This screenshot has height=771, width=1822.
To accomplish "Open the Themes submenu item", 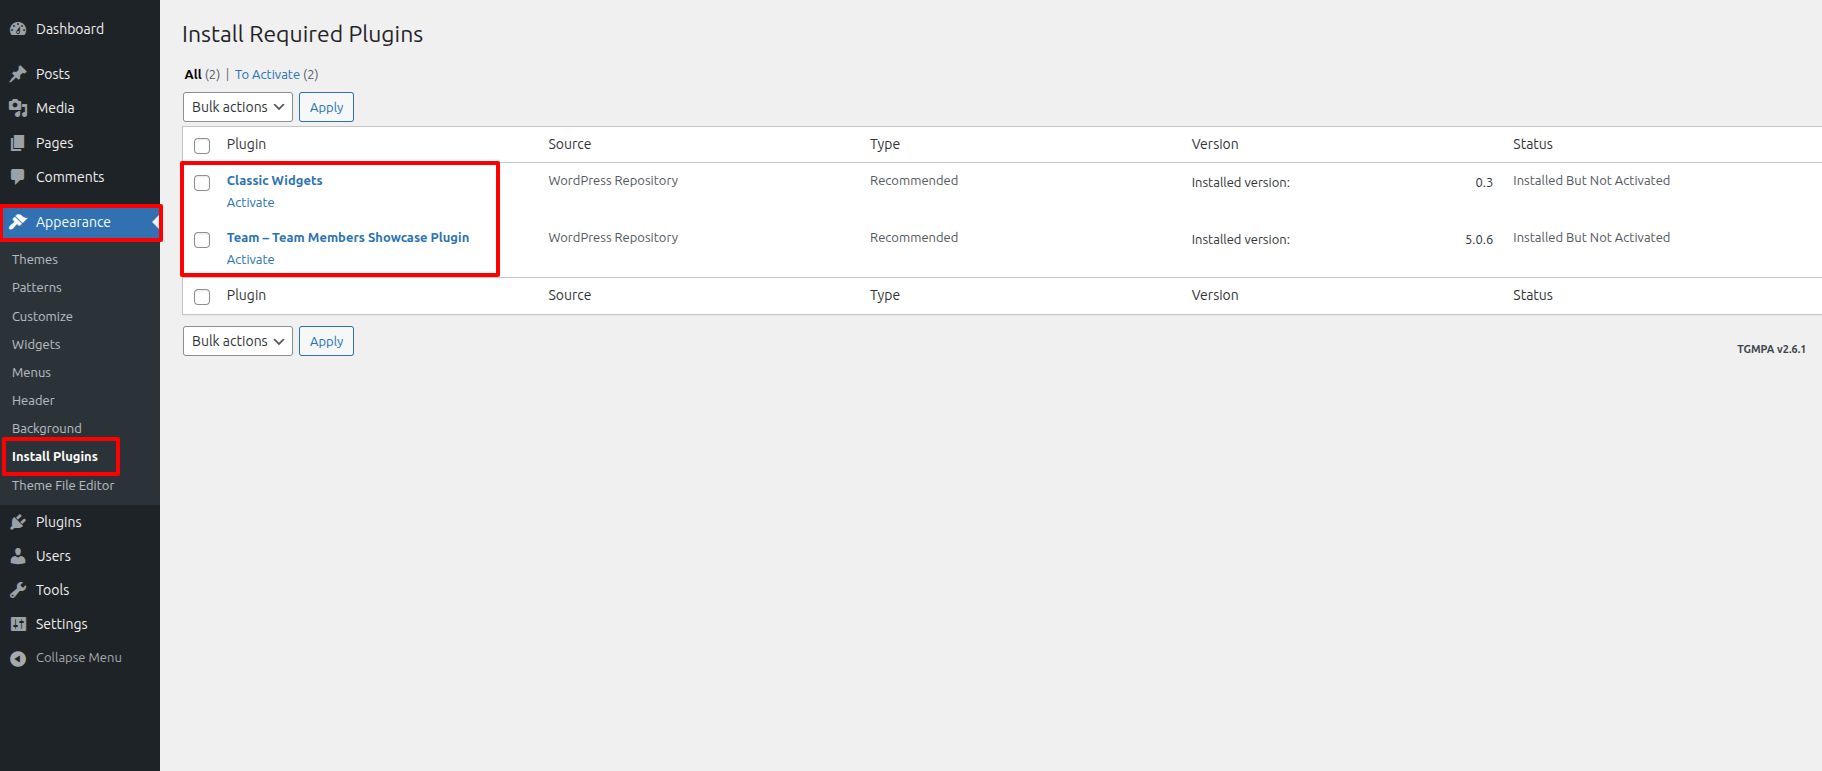I will coord(35,259).
